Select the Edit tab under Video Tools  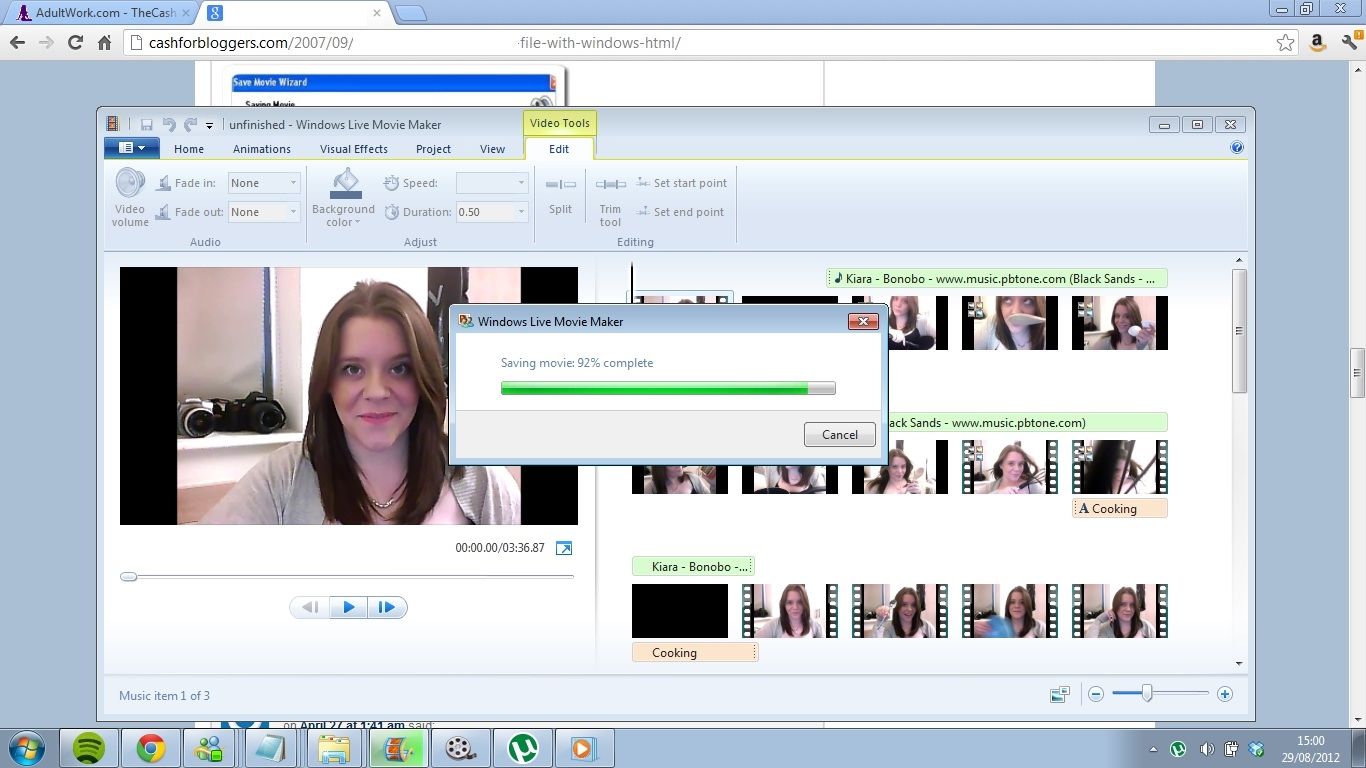pos(559,149)
